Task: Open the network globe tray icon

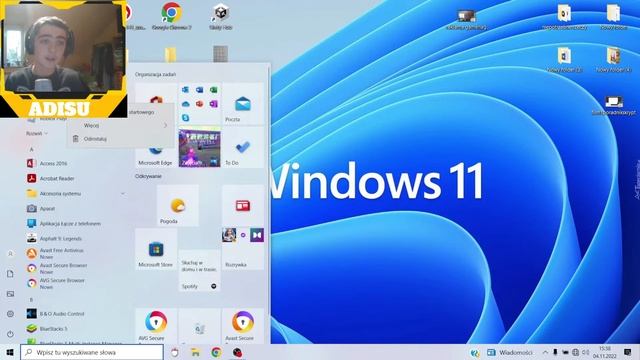Action: pyautogui.click(x=576, y=352)
